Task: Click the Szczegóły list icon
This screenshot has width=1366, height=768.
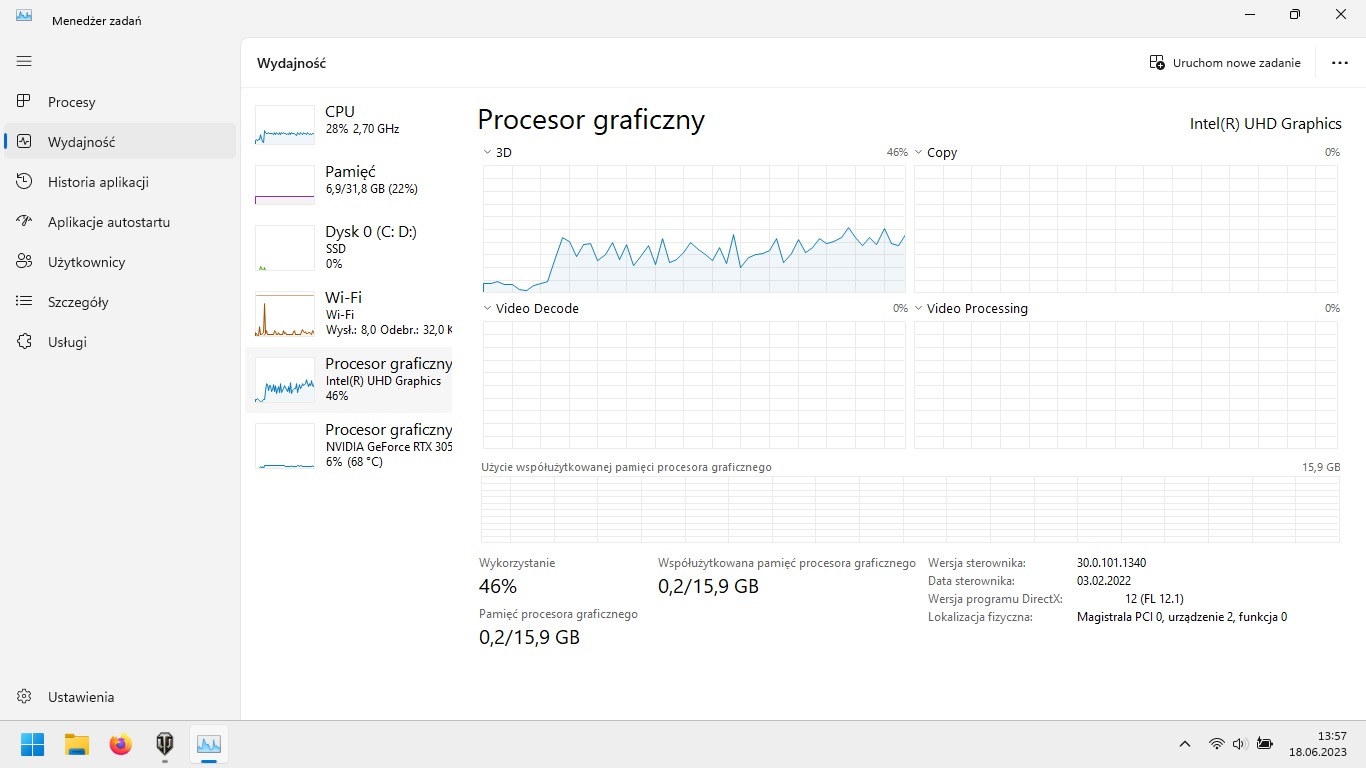Action: pos(25,302)
